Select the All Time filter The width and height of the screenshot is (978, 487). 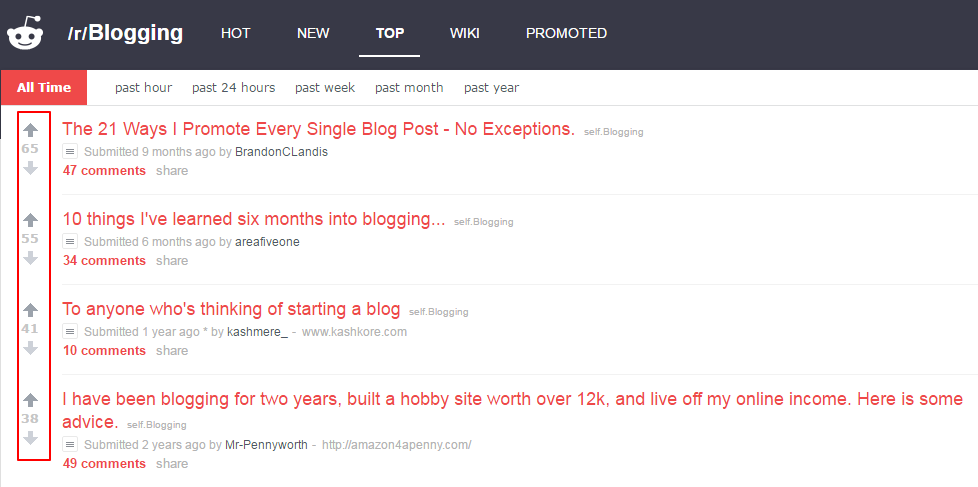[x=44, y=87]
